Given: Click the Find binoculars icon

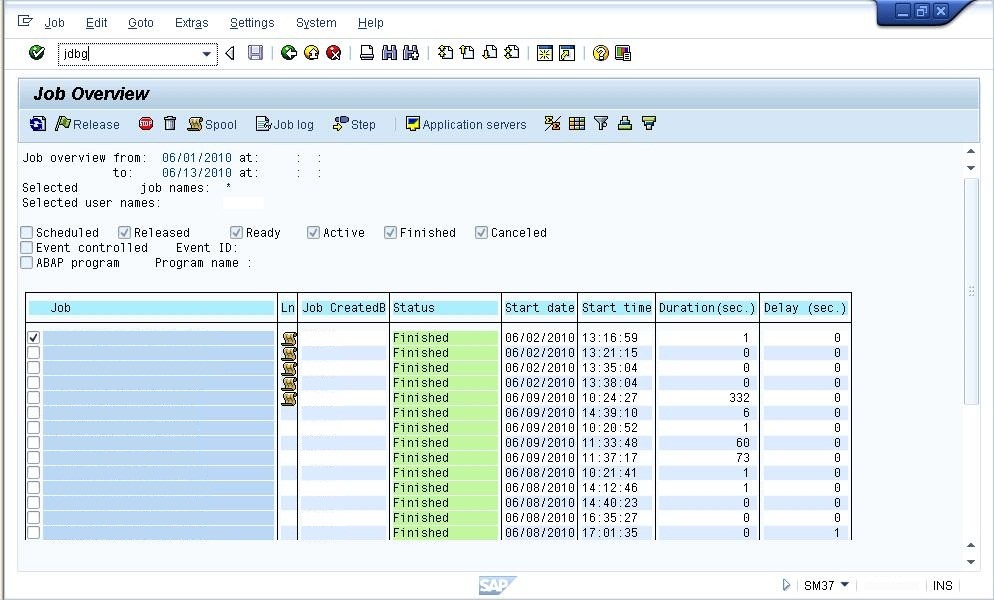Looking at the screenshot, I should (x=389, y=53).
